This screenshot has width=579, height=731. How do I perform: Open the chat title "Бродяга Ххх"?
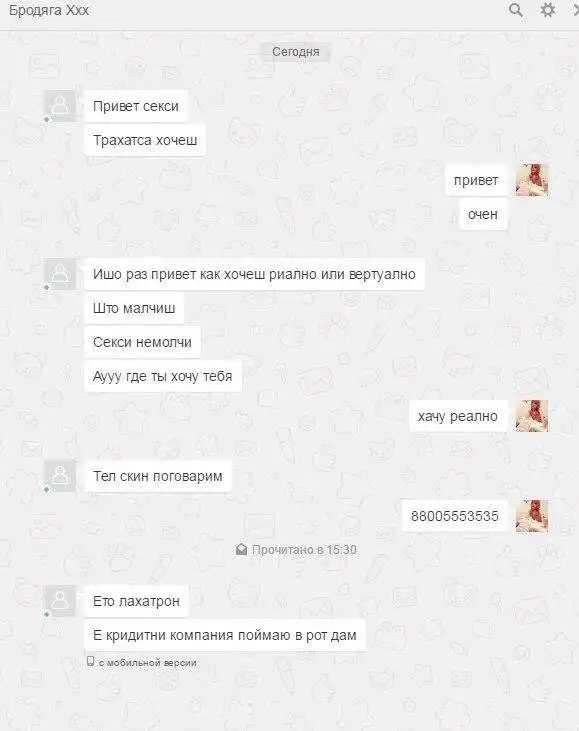(x=49, y=10)
